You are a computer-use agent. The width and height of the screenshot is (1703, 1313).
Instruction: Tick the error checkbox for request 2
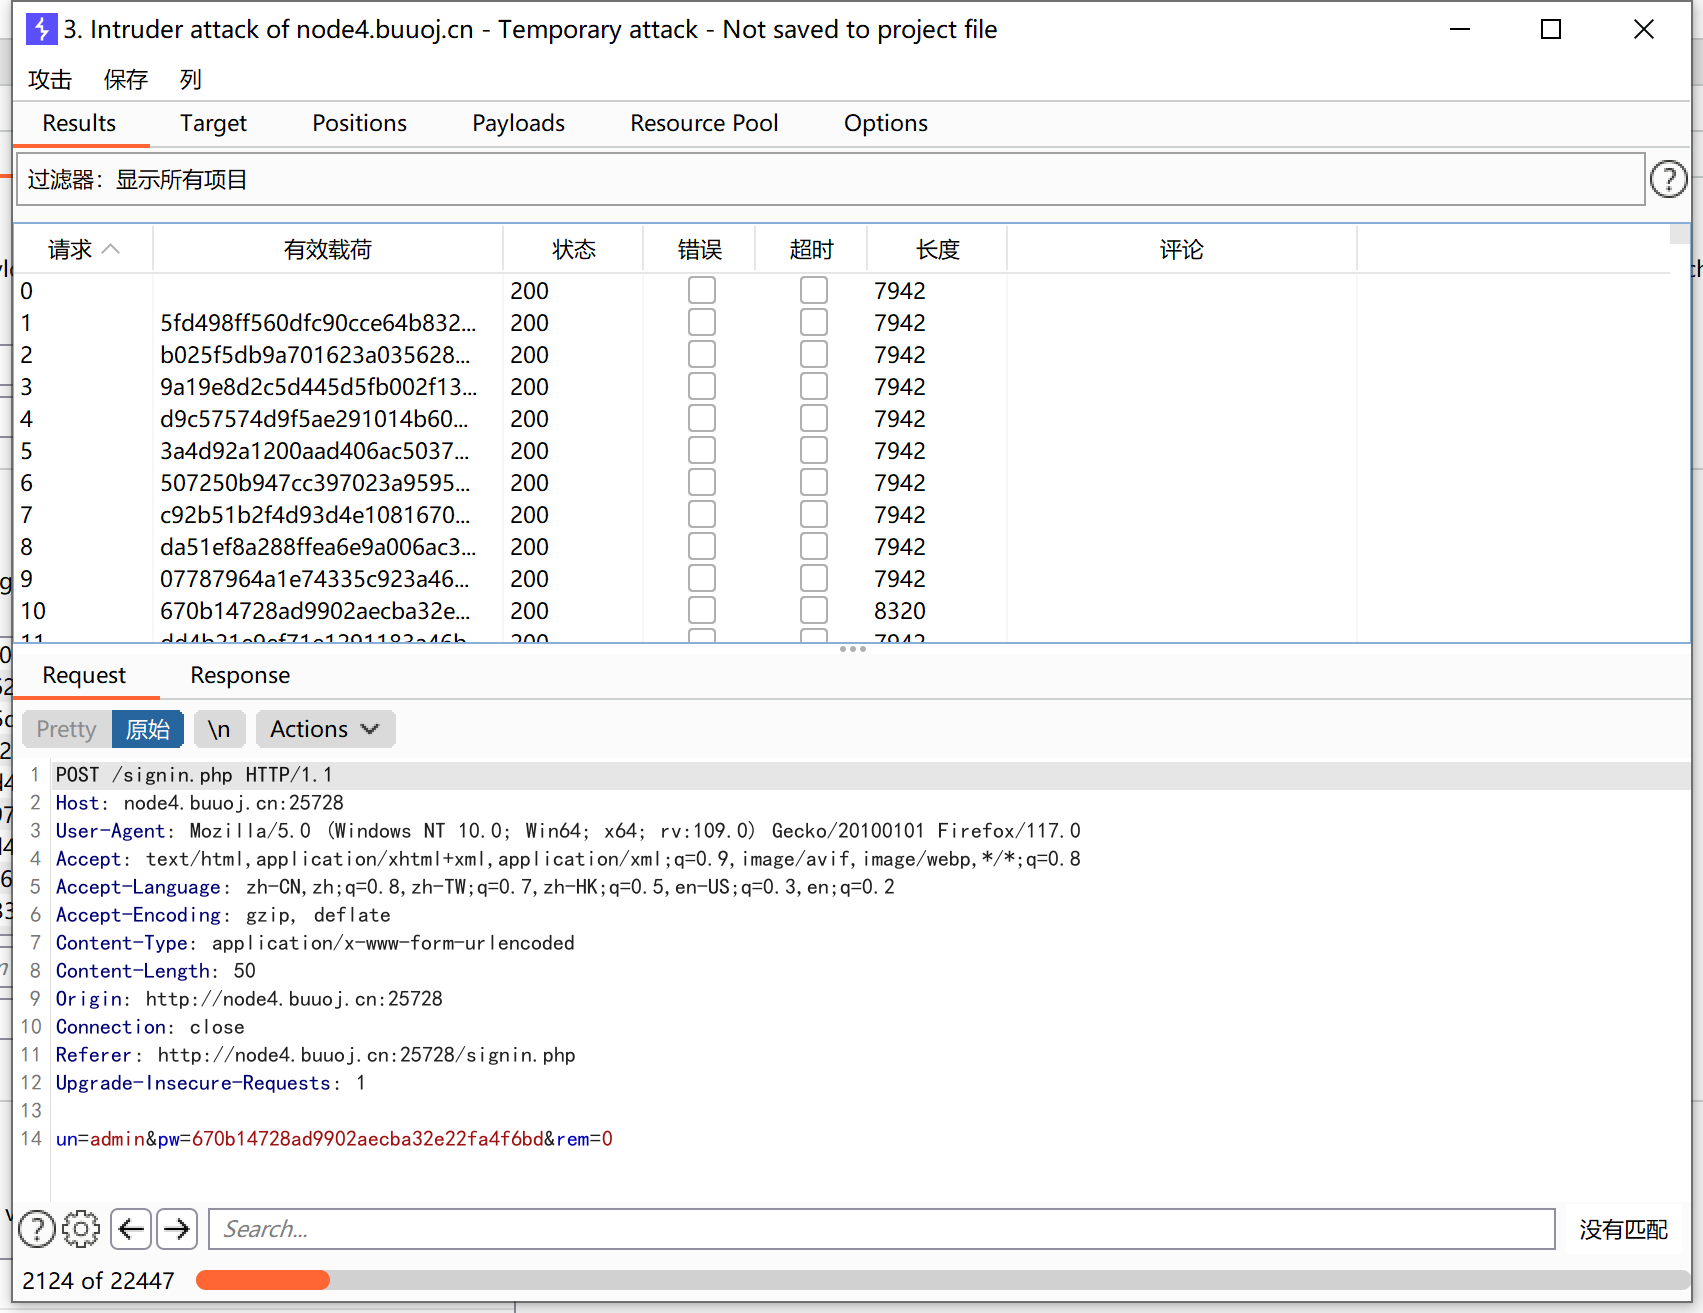click(702, 354)
